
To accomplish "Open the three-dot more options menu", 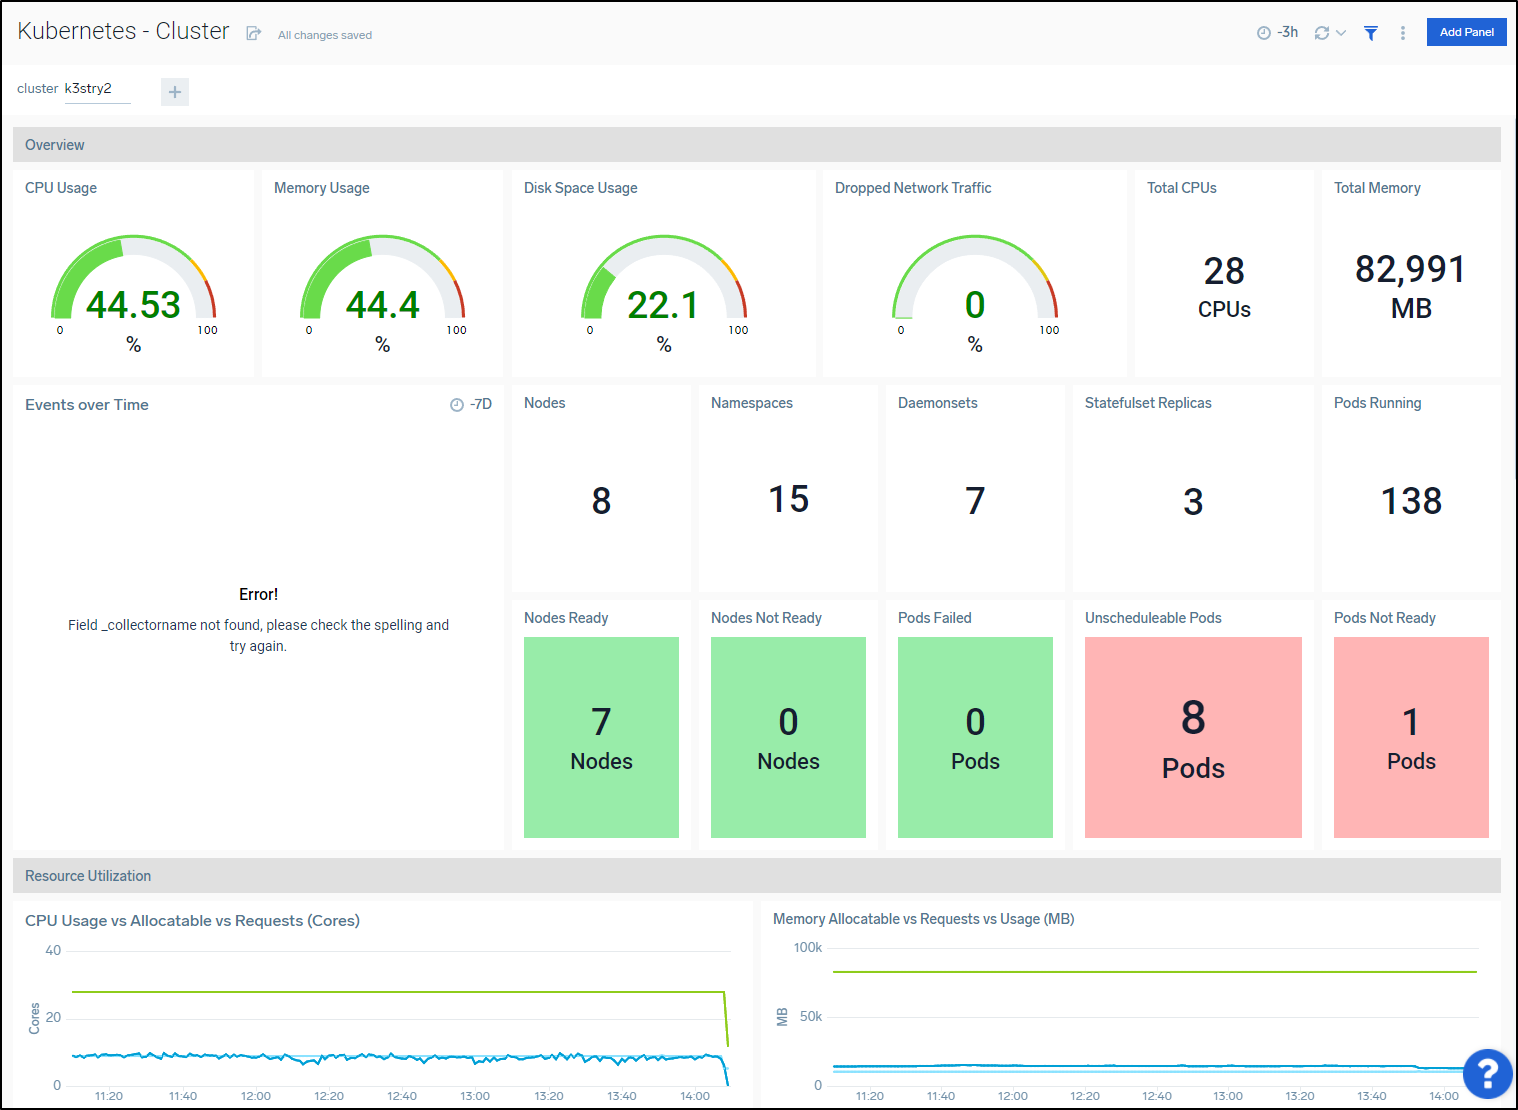I will coord(1403,33).
